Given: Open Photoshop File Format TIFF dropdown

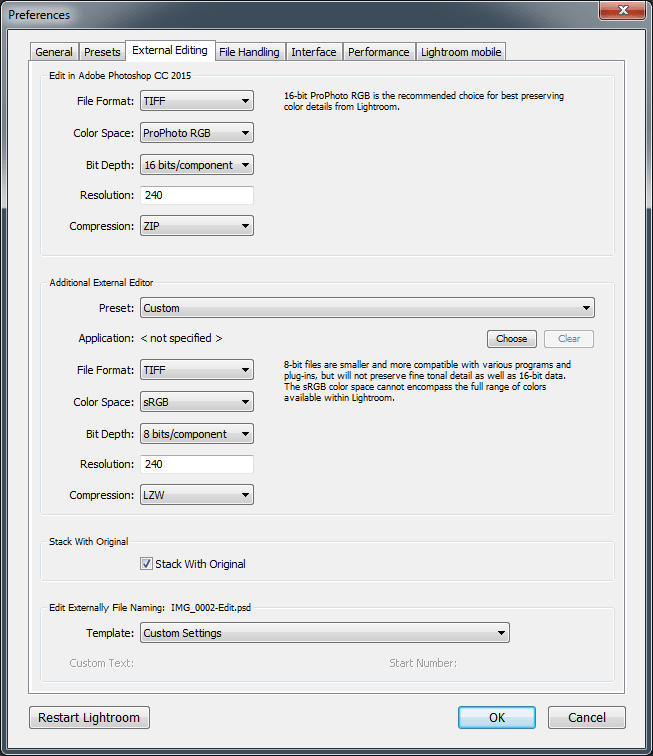Looking at the screenshot, I should point(197,101).
